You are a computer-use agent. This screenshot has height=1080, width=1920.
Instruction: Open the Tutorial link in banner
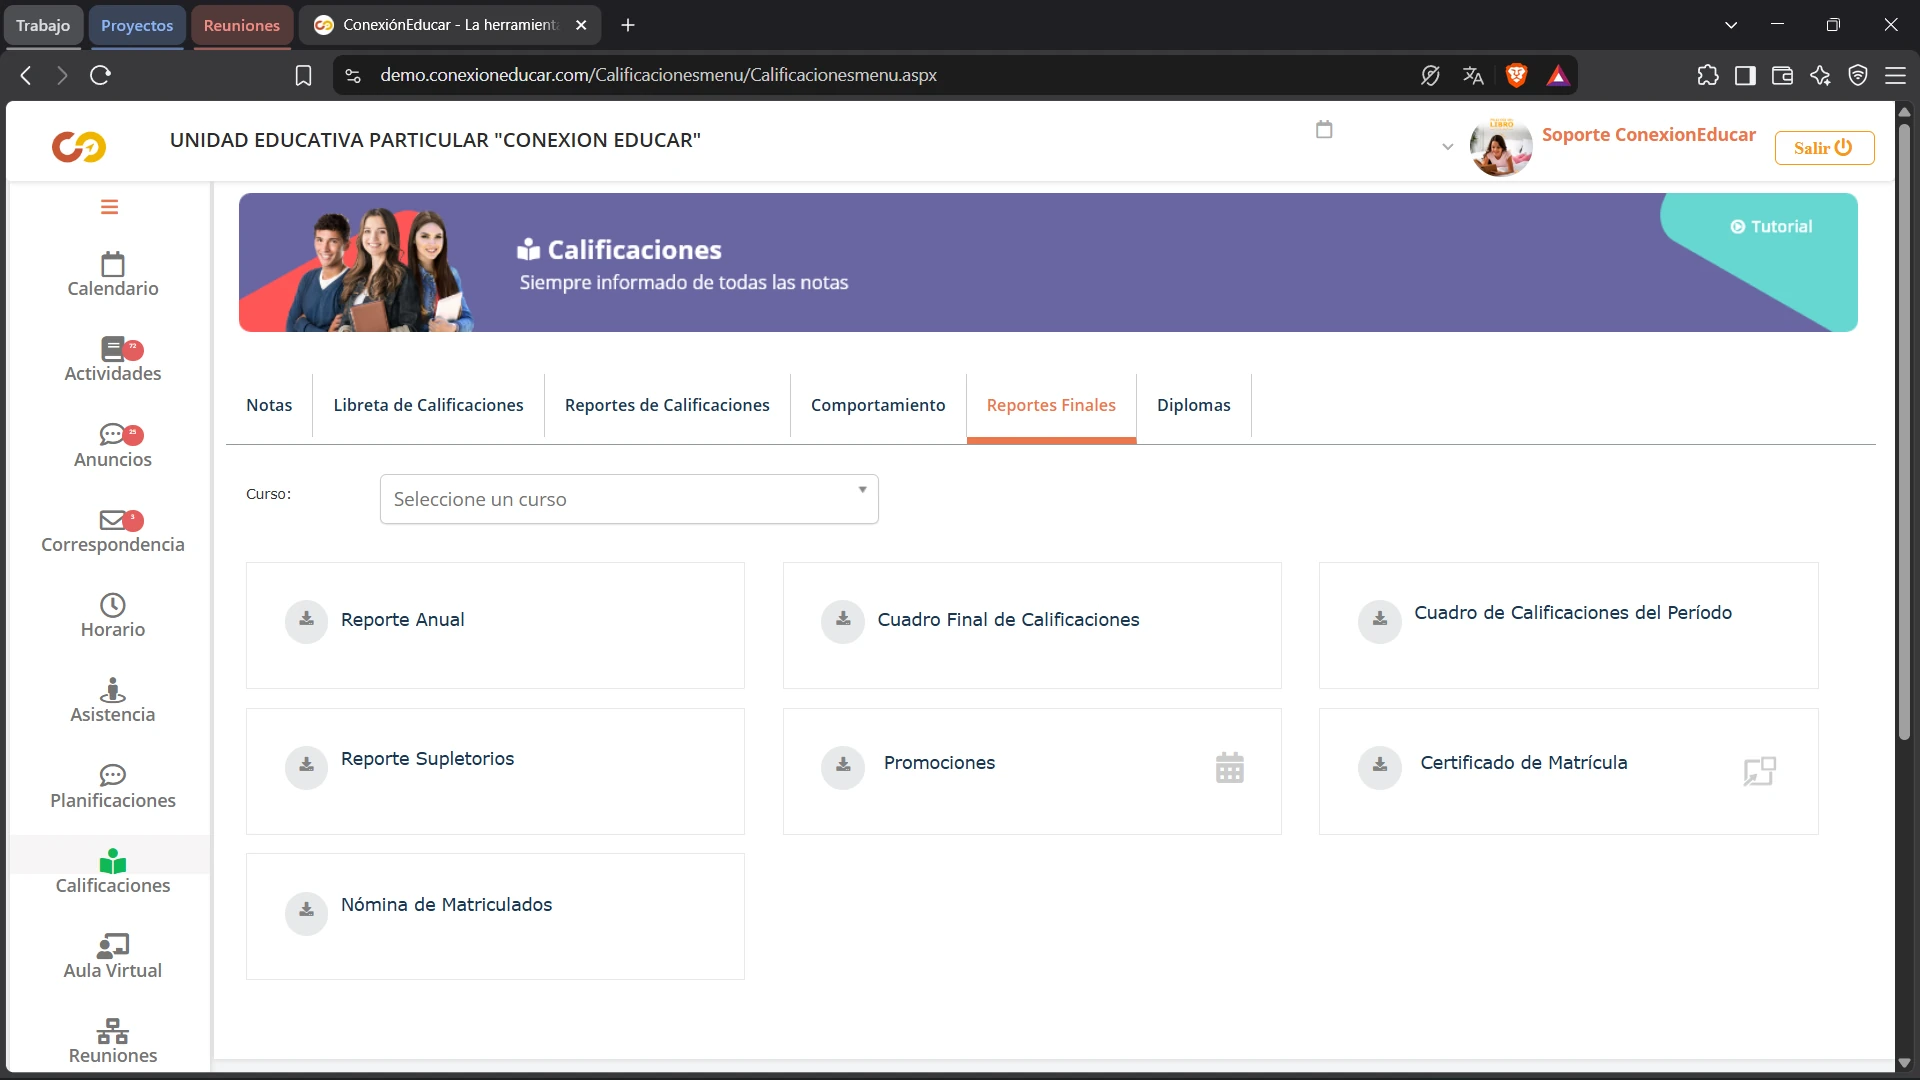pos(1771,227)
